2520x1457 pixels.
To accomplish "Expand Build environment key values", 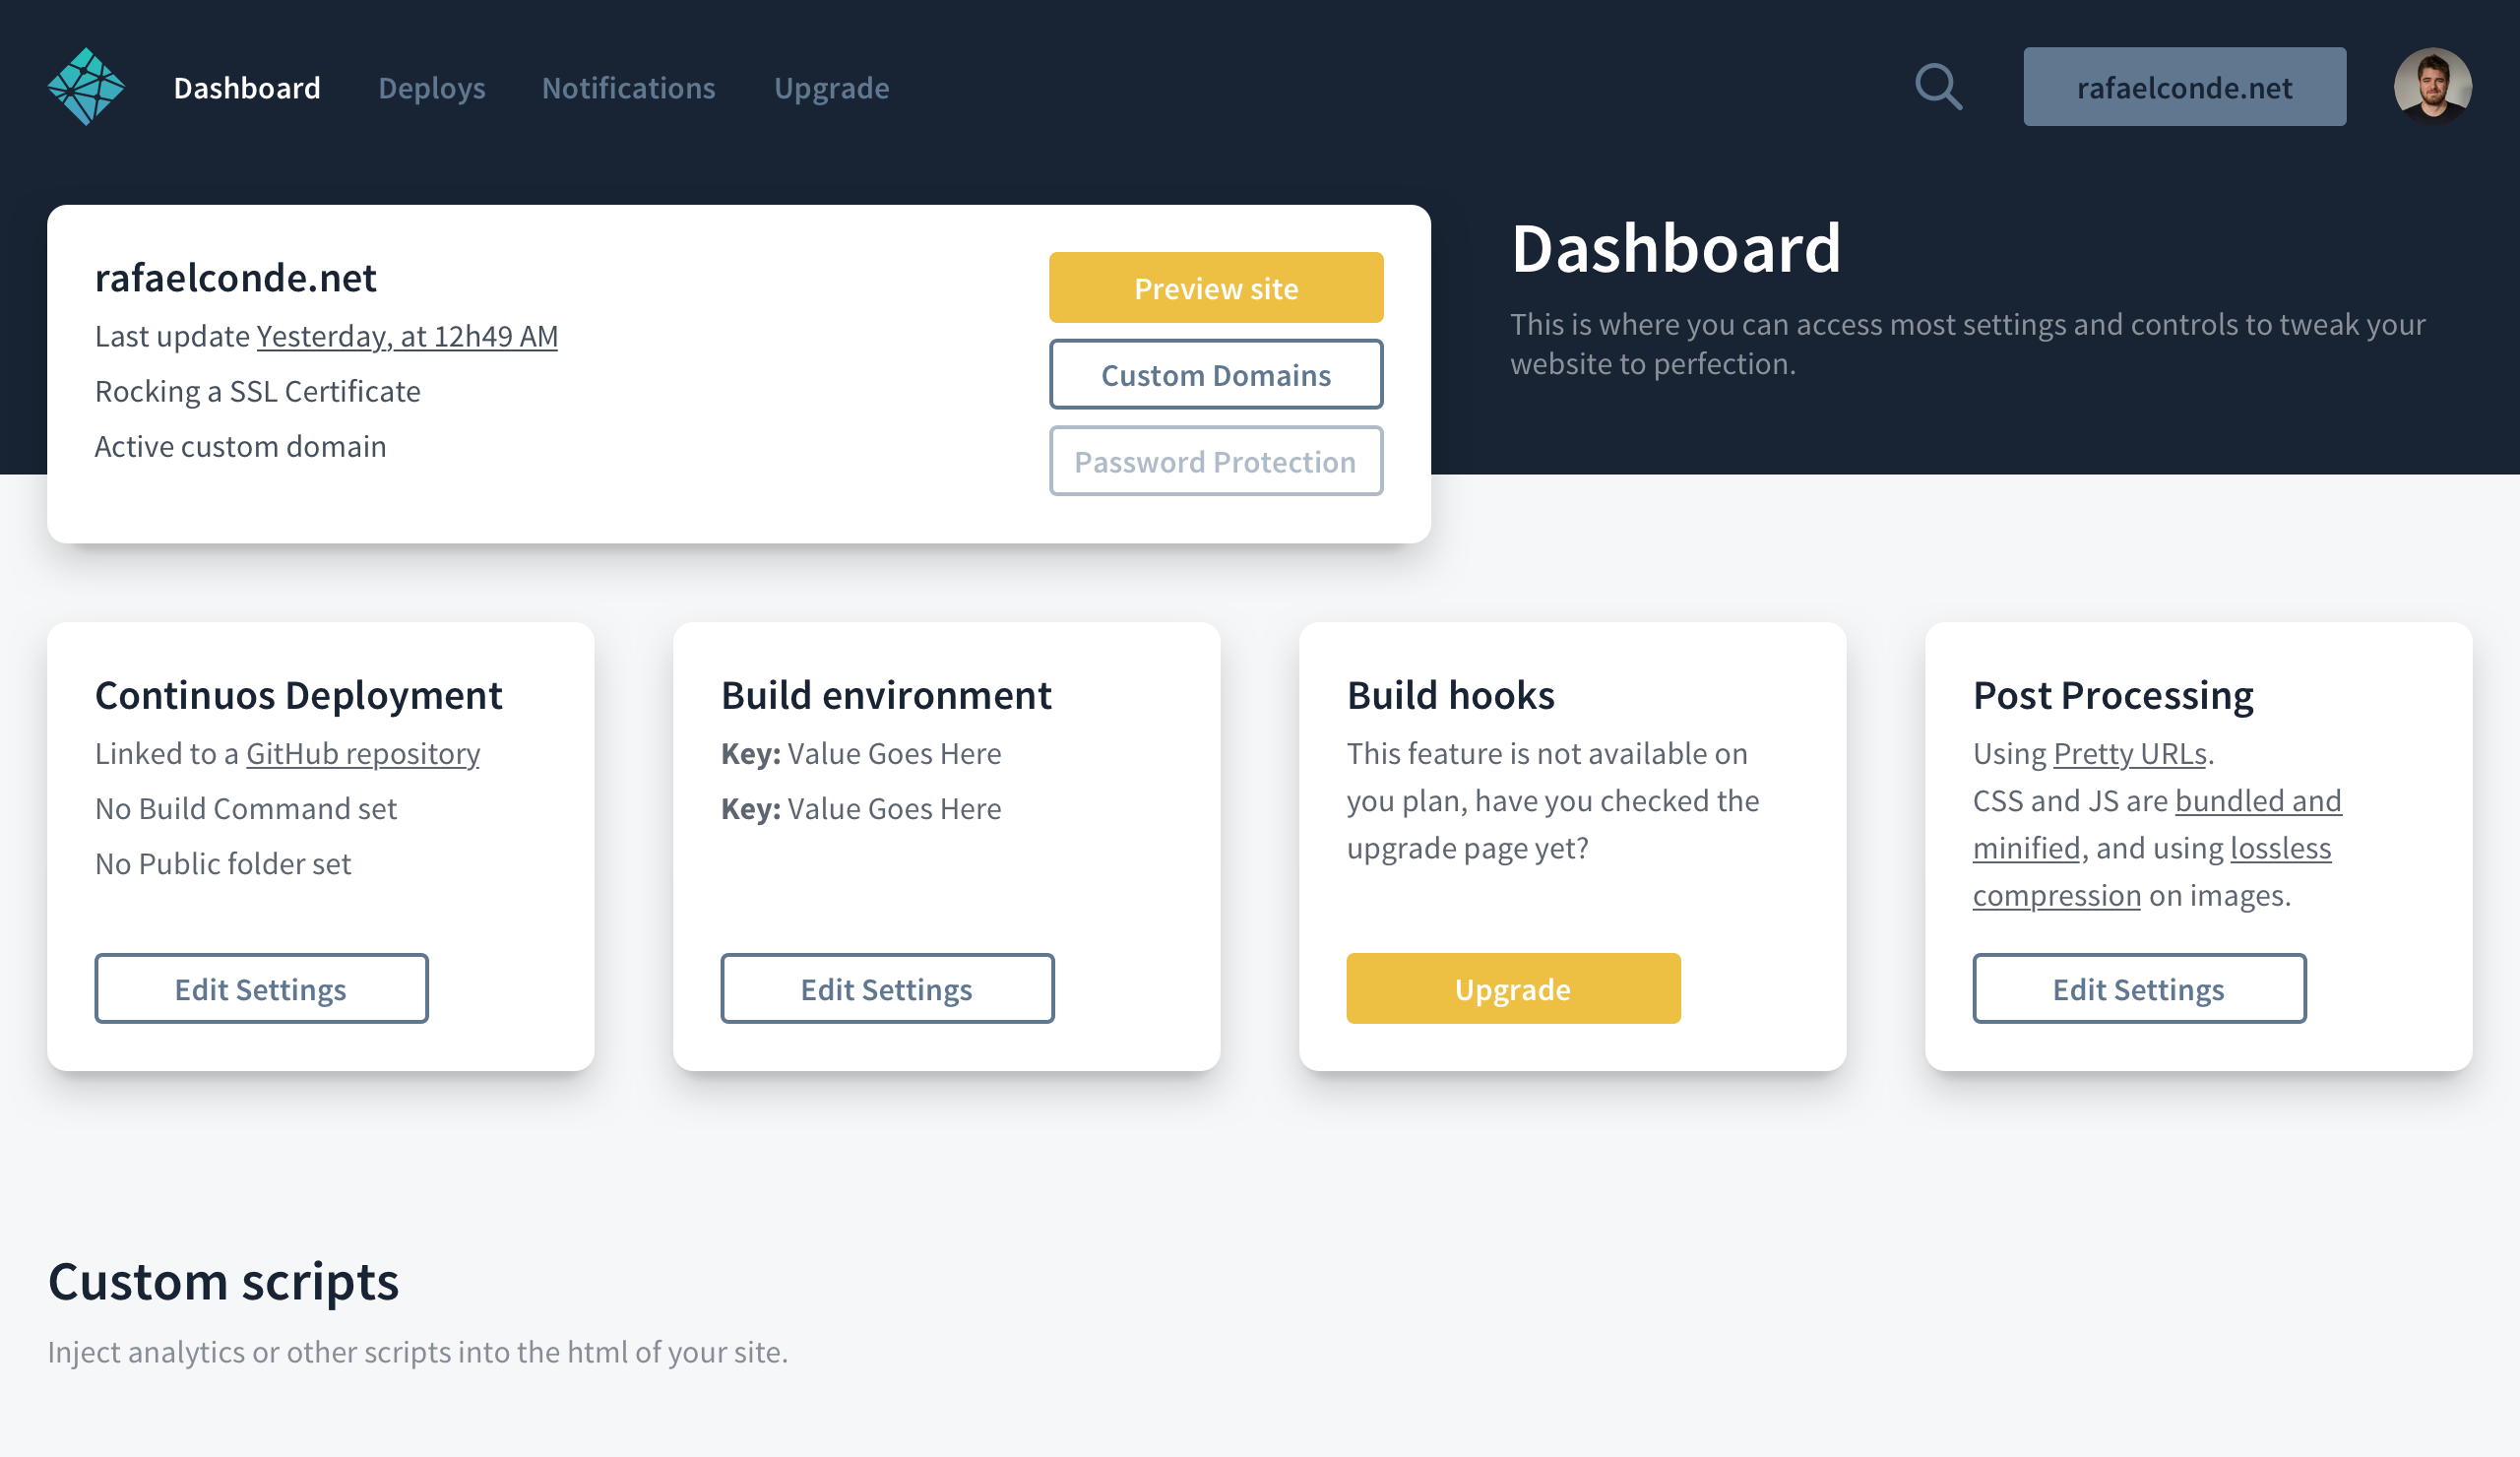I will tap(886, 987).
